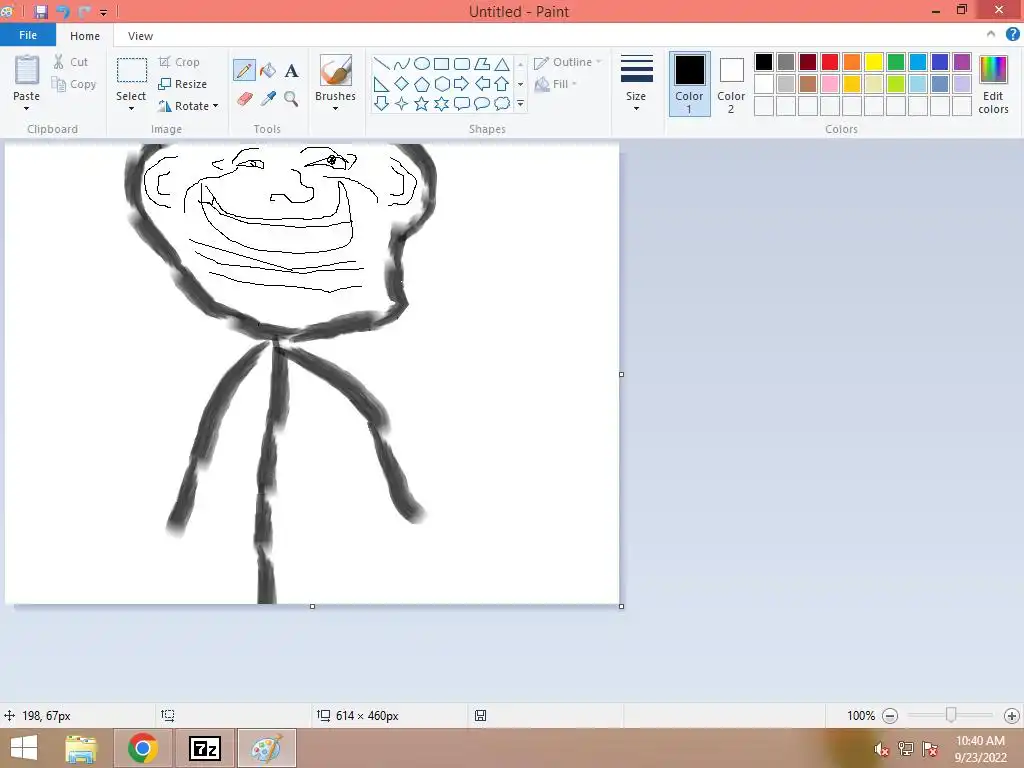Image resolution: width=1024 pixels, height=768 pixels.
Task: Open the Select dropdown arrow
Action: click(x=131, y=109)
